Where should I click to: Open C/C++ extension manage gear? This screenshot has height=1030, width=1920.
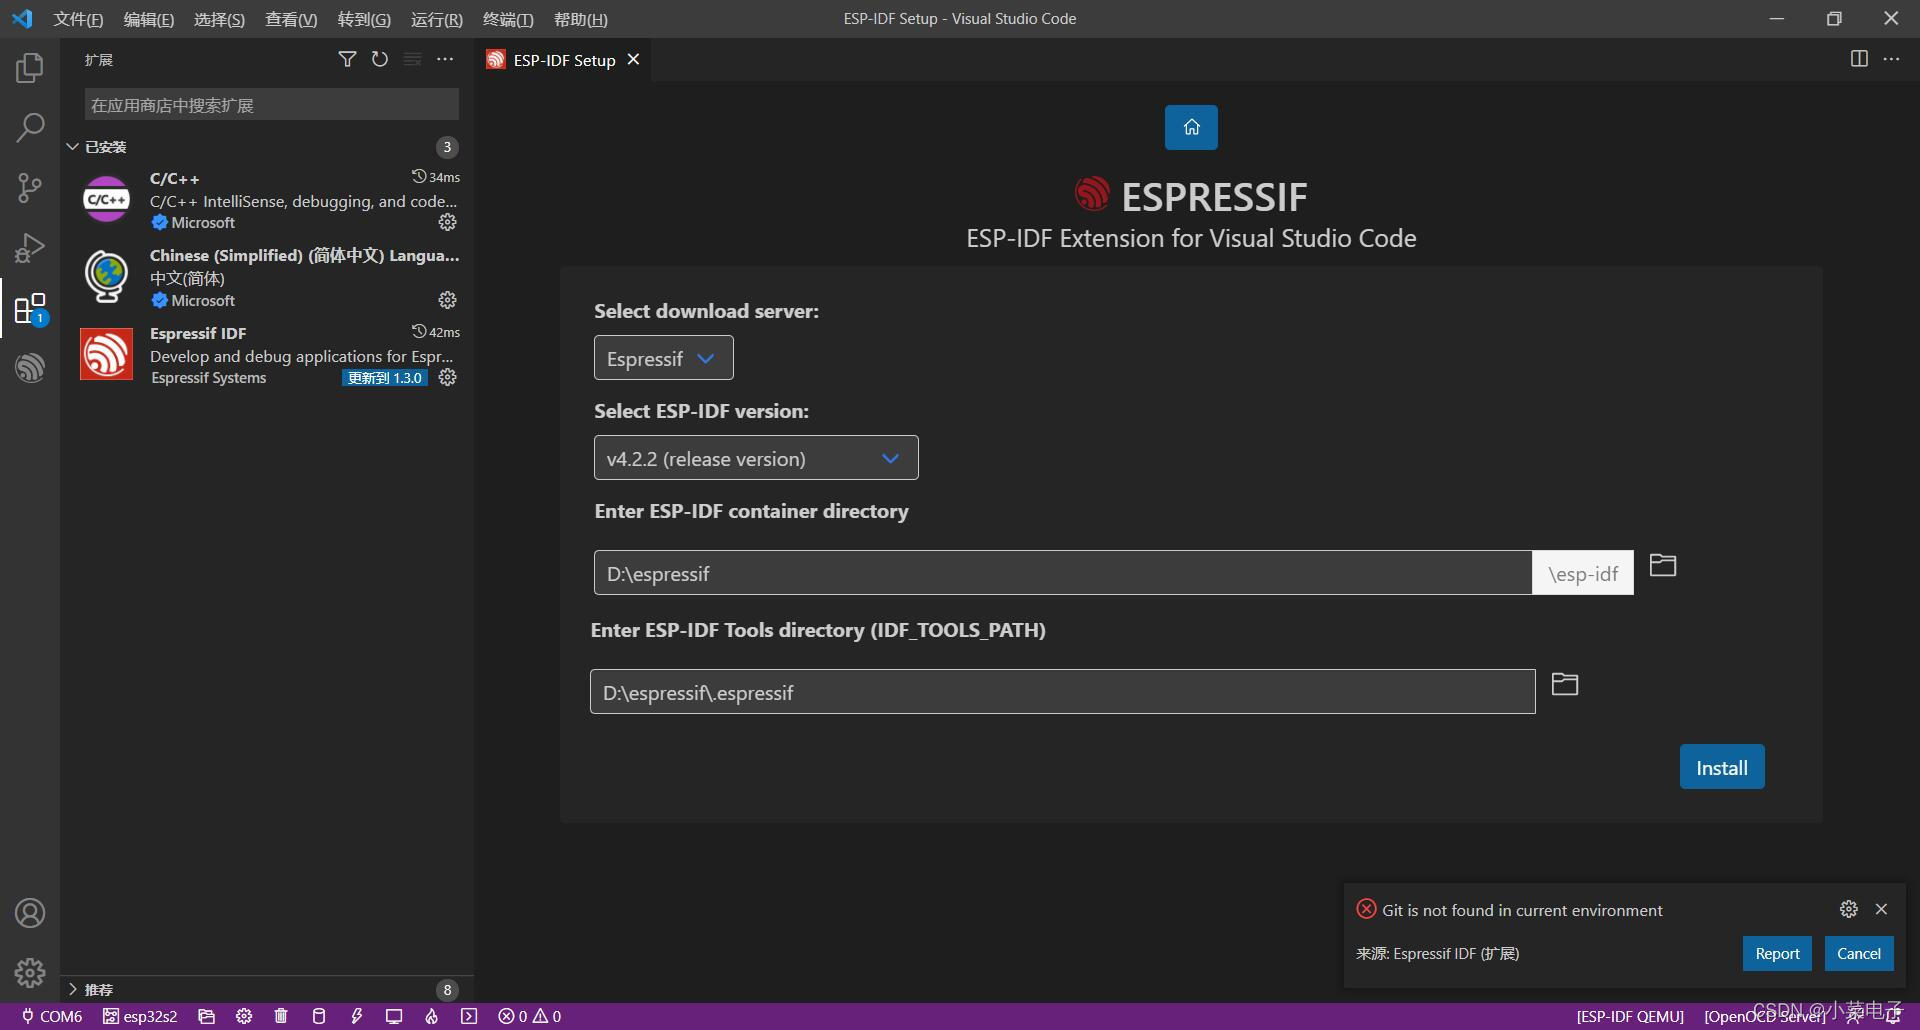(448, 222)
